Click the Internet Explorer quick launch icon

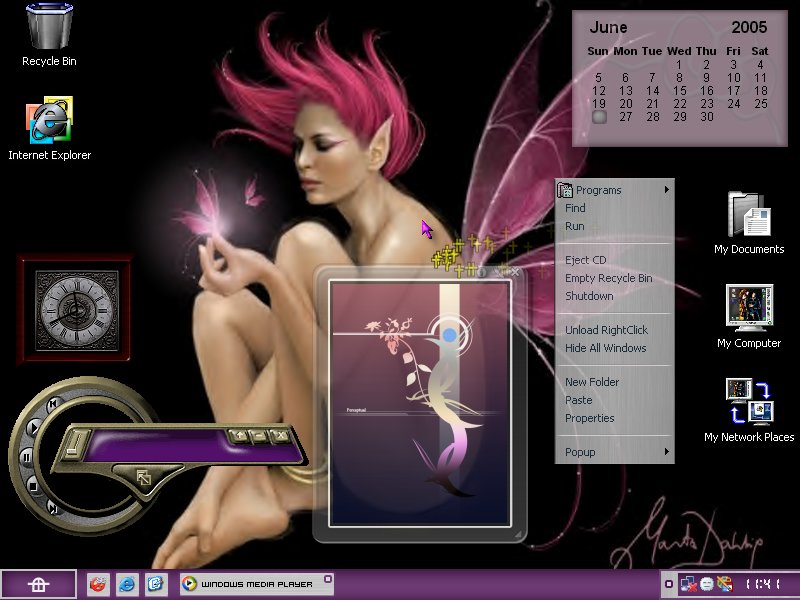pos(127,583)
